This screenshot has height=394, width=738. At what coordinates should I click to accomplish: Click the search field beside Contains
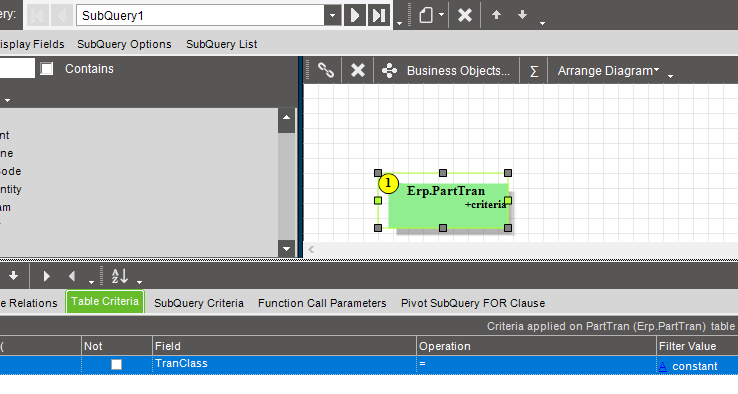point(17,68)
